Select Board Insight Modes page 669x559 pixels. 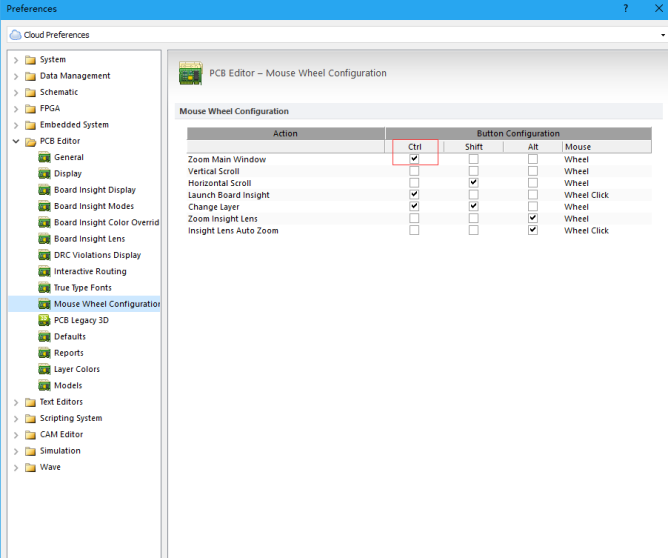tap(94, 206)
